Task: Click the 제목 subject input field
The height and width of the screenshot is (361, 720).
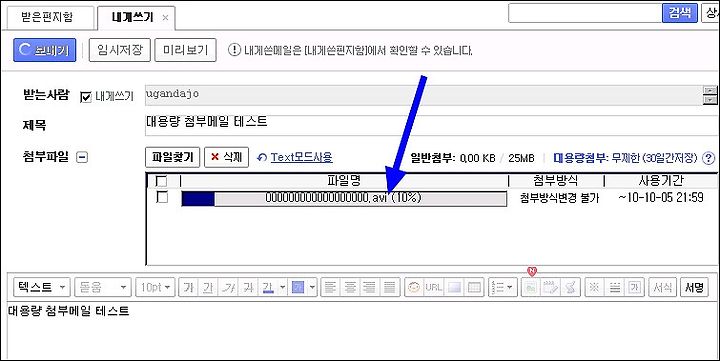Action: [x=432, y=125]
